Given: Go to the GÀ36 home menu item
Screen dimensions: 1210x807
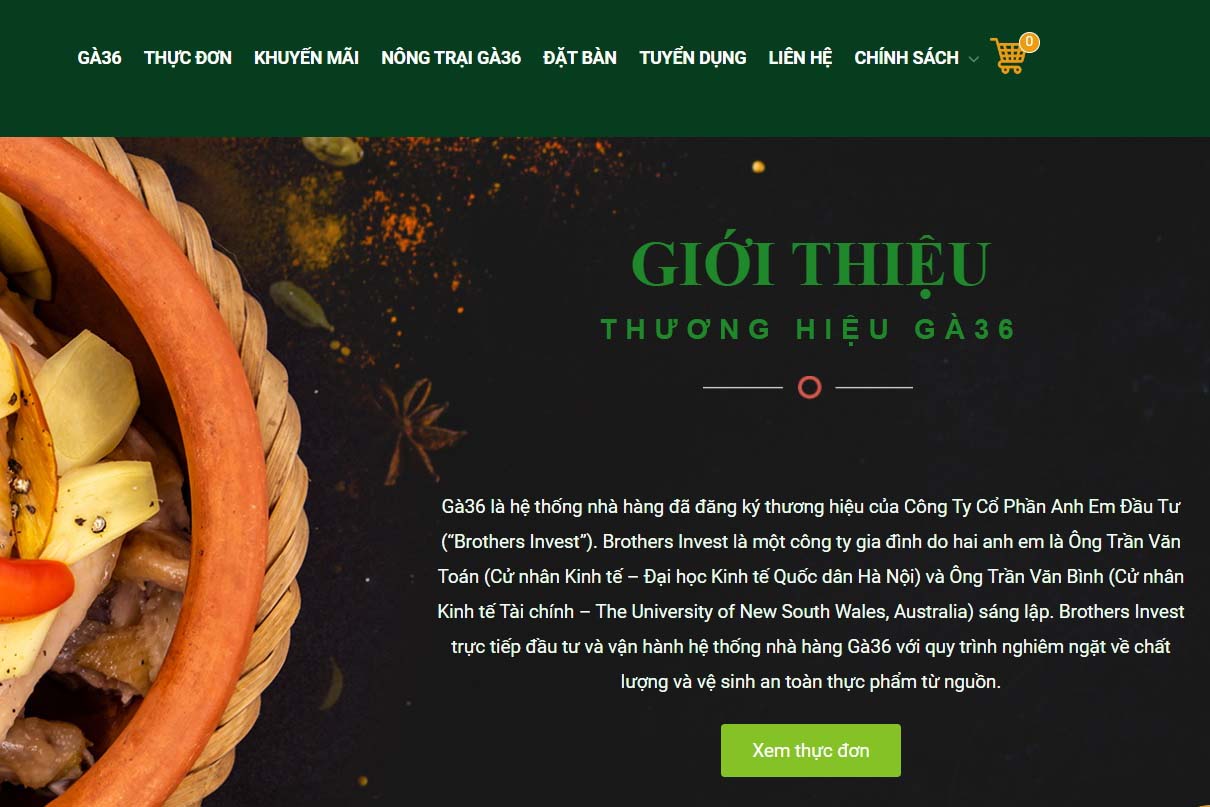Looking at the screenshot, I should [x=99, y=58].
